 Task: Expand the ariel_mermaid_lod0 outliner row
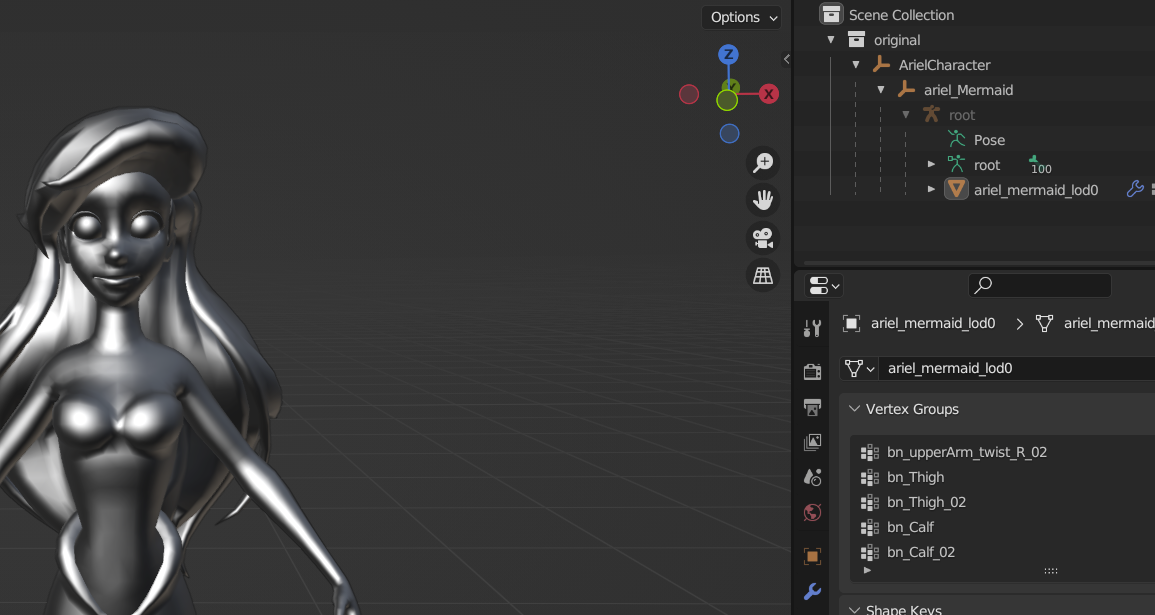pos(931,189)
